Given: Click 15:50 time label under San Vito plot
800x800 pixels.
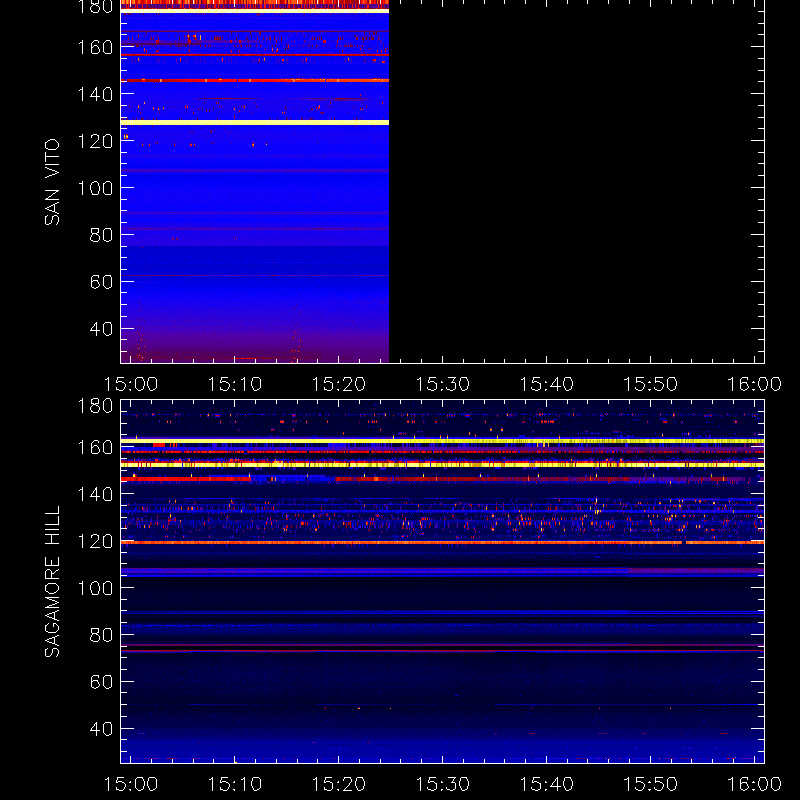Looking at the screenshot, I should pyautogui.click(x=651, y=384).
